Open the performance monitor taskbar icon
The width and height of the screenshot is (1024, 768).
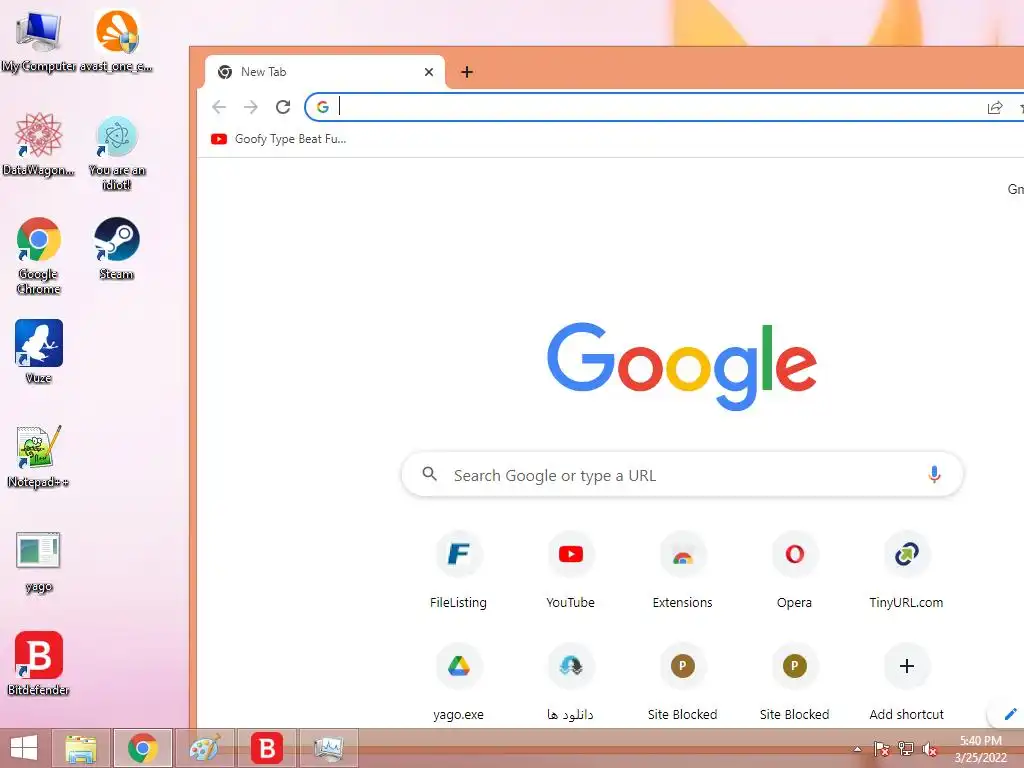click(x=329, y=748)
